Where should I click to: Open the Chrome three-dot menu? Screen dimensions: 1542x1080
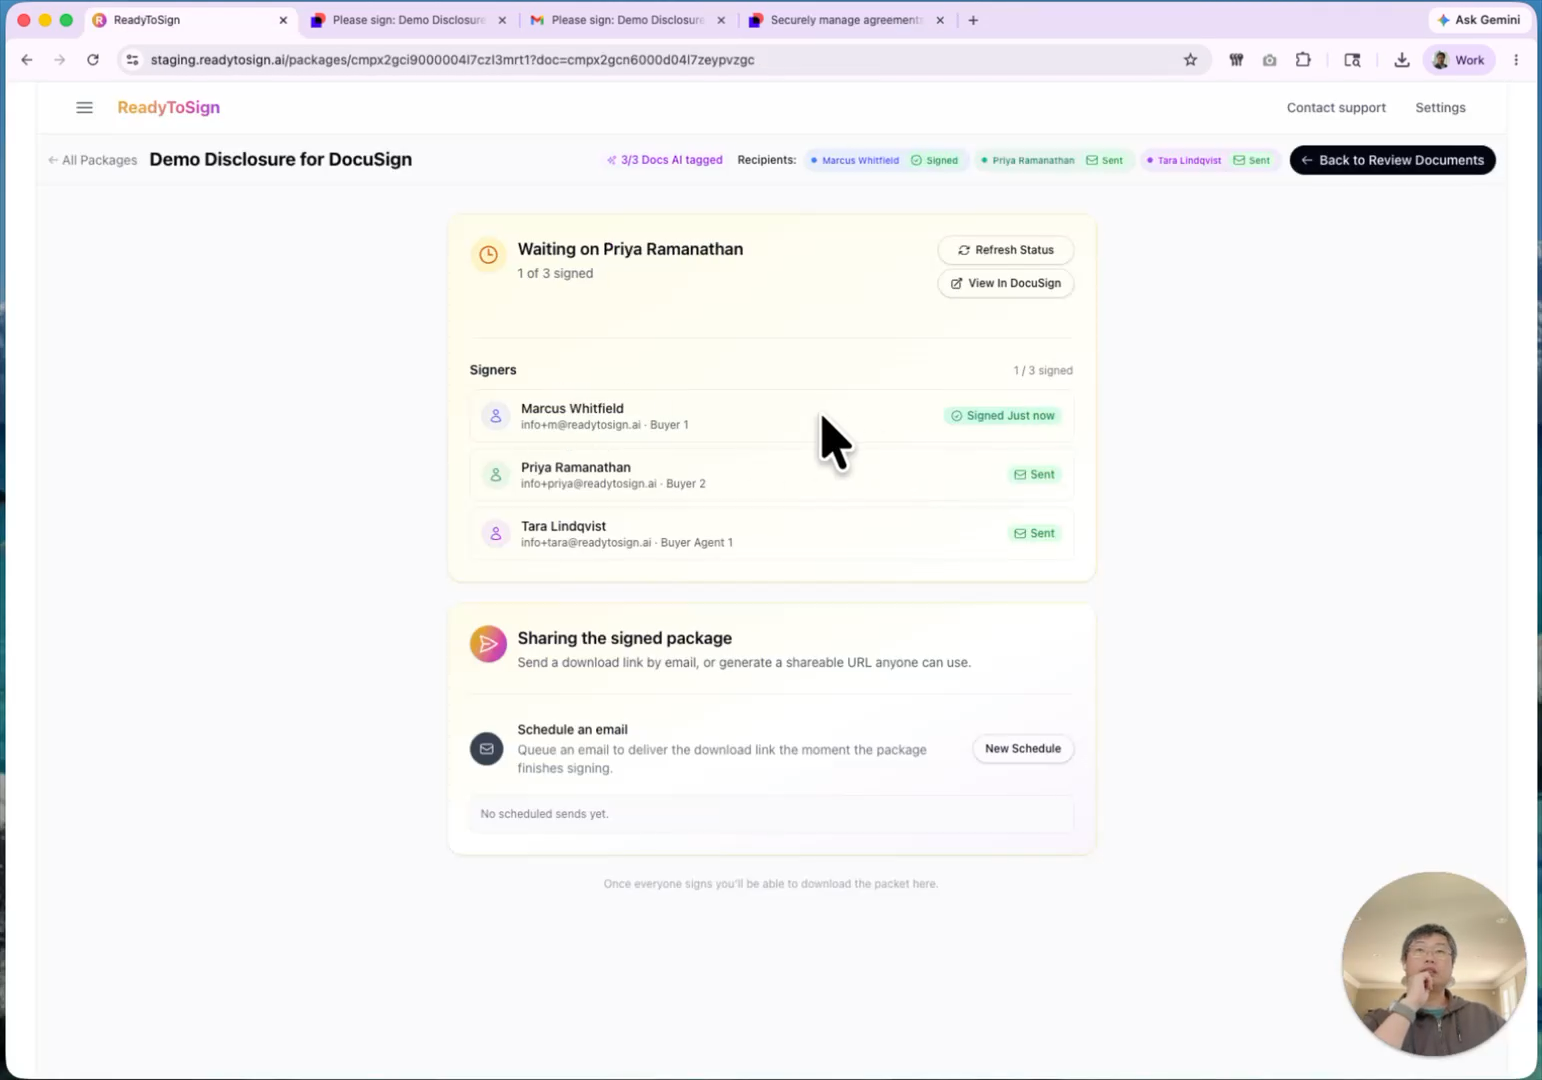(1516, 60)
